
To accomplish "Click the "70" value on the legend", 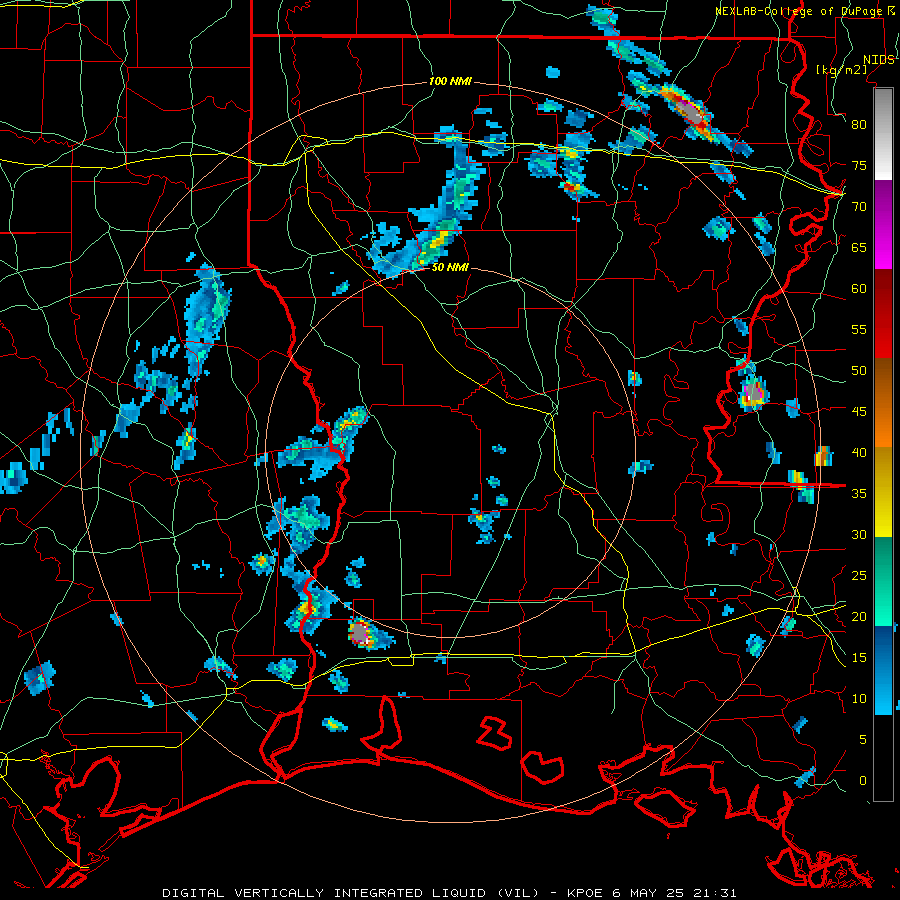I will pyautogui.click(x=859, y=207).
